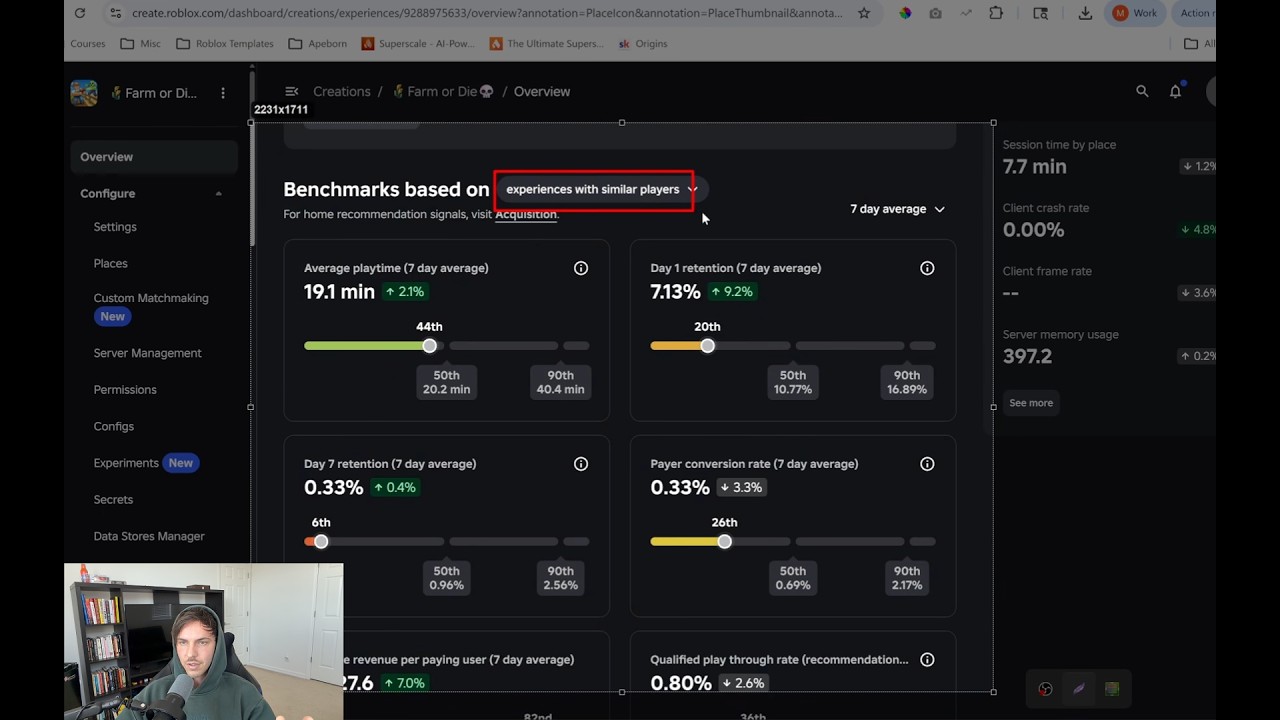This screenshot has height=720, width=1280.
Task: Open the colorful pinwheel extension icon
Action: click(x=905, y=13)
